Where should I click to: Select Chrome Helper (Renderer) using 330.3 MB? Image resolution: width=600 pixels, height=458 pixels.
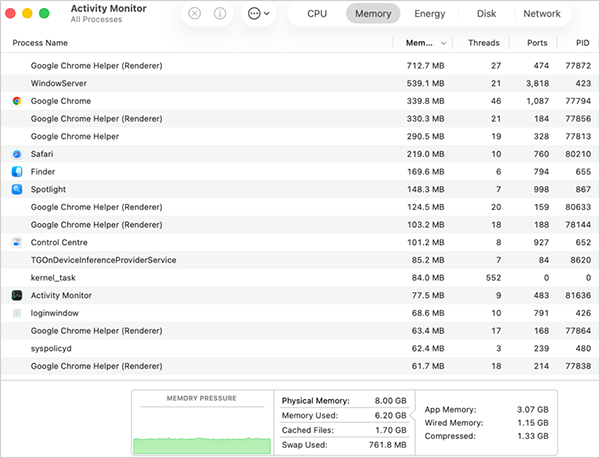(300, 119)
